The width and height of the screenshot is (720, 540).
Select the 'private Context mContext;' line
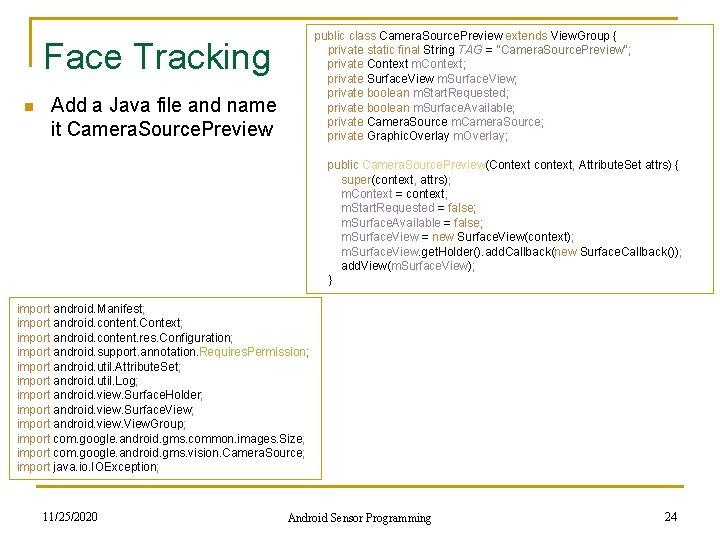coord(396,64)
